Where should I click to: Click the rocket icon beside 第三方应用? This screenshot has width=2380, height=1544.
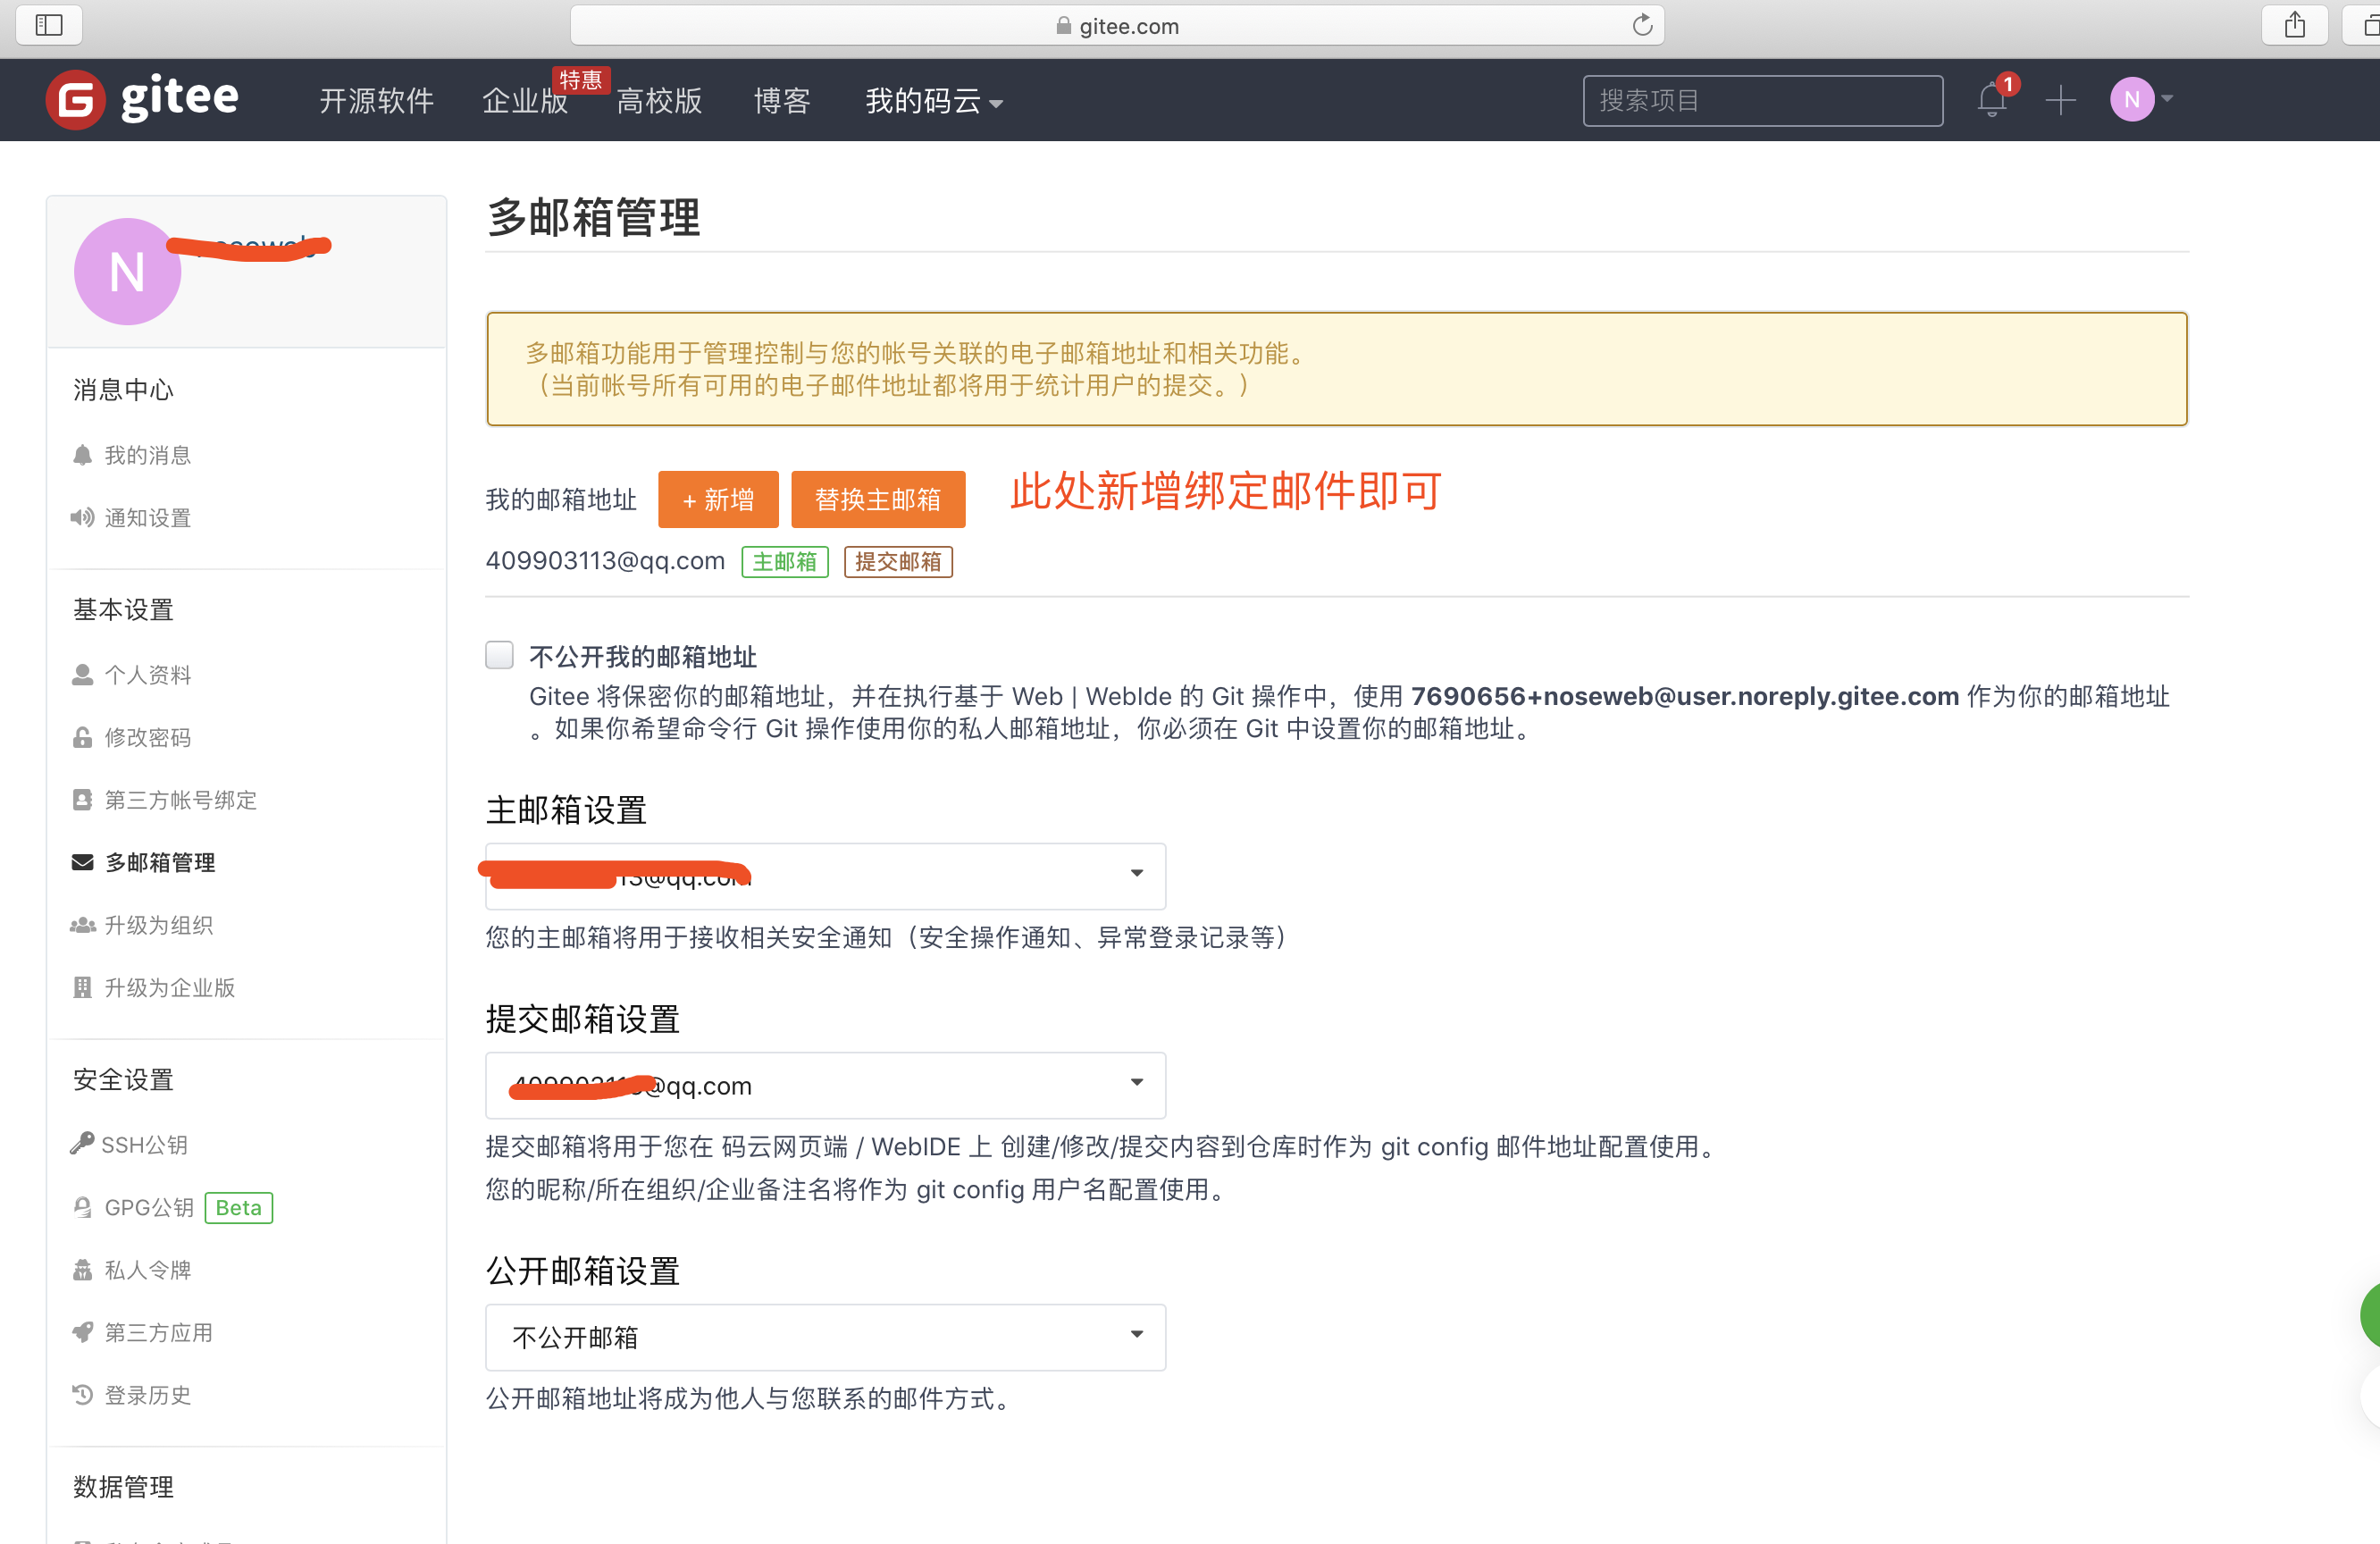point(83,1332)
